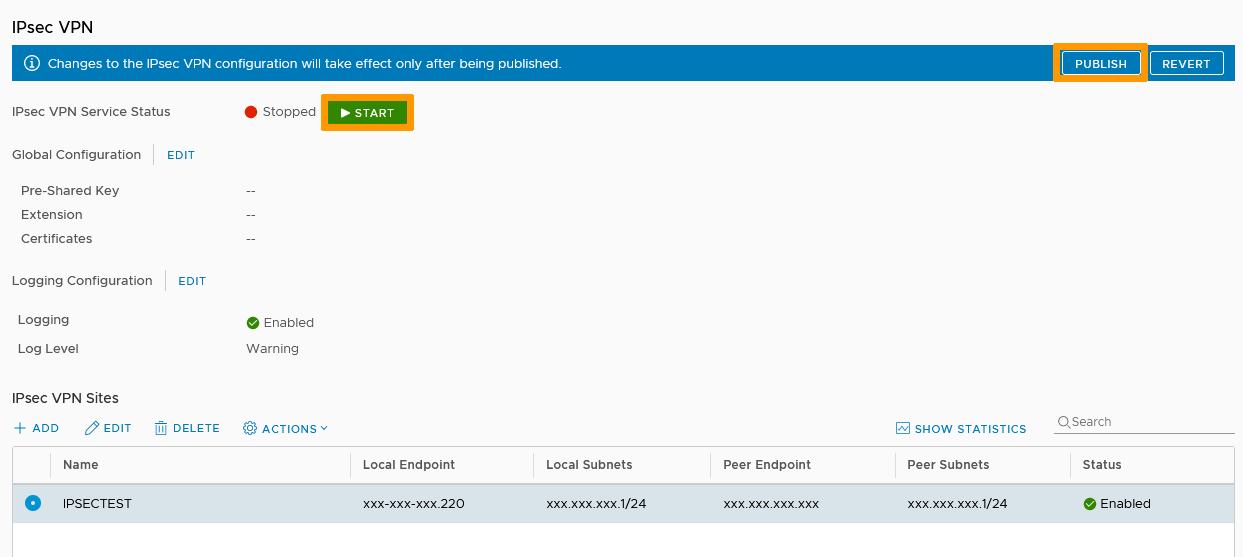This screenshot has height=557, width=1243.
Task: Edit the Logging Configuration settings
Action: point(192,281)
